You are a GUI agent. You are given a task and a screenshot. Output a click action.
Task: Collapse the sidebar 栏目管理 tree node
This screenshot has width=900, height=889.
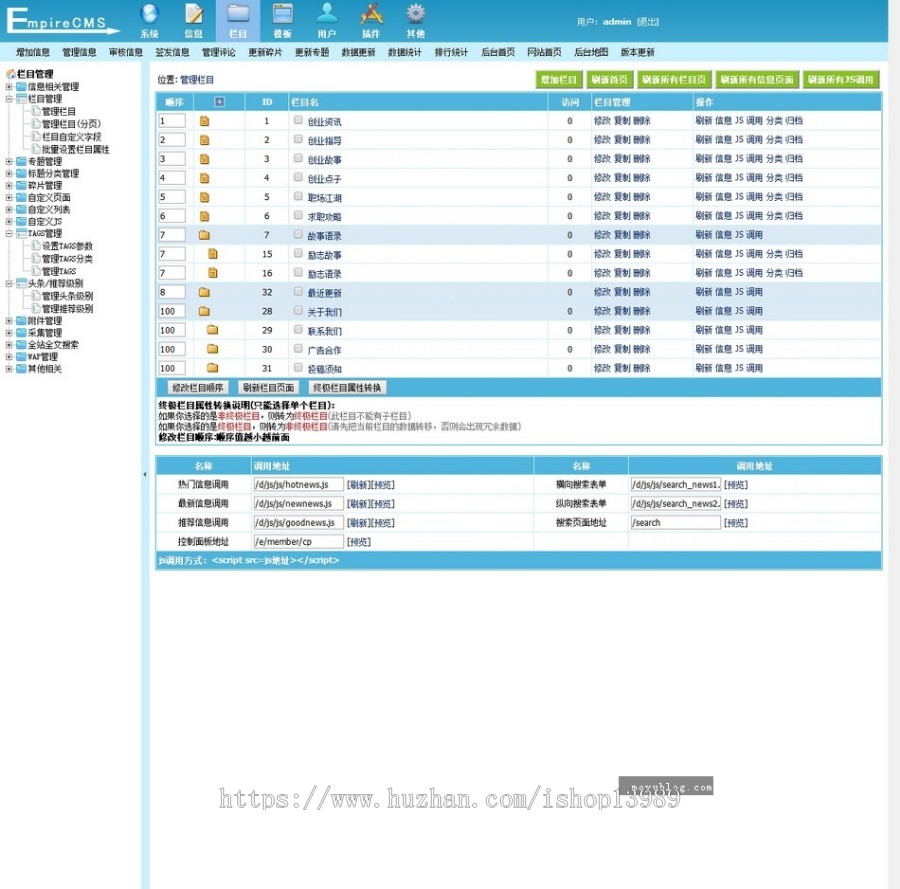[x=9, y=99]
